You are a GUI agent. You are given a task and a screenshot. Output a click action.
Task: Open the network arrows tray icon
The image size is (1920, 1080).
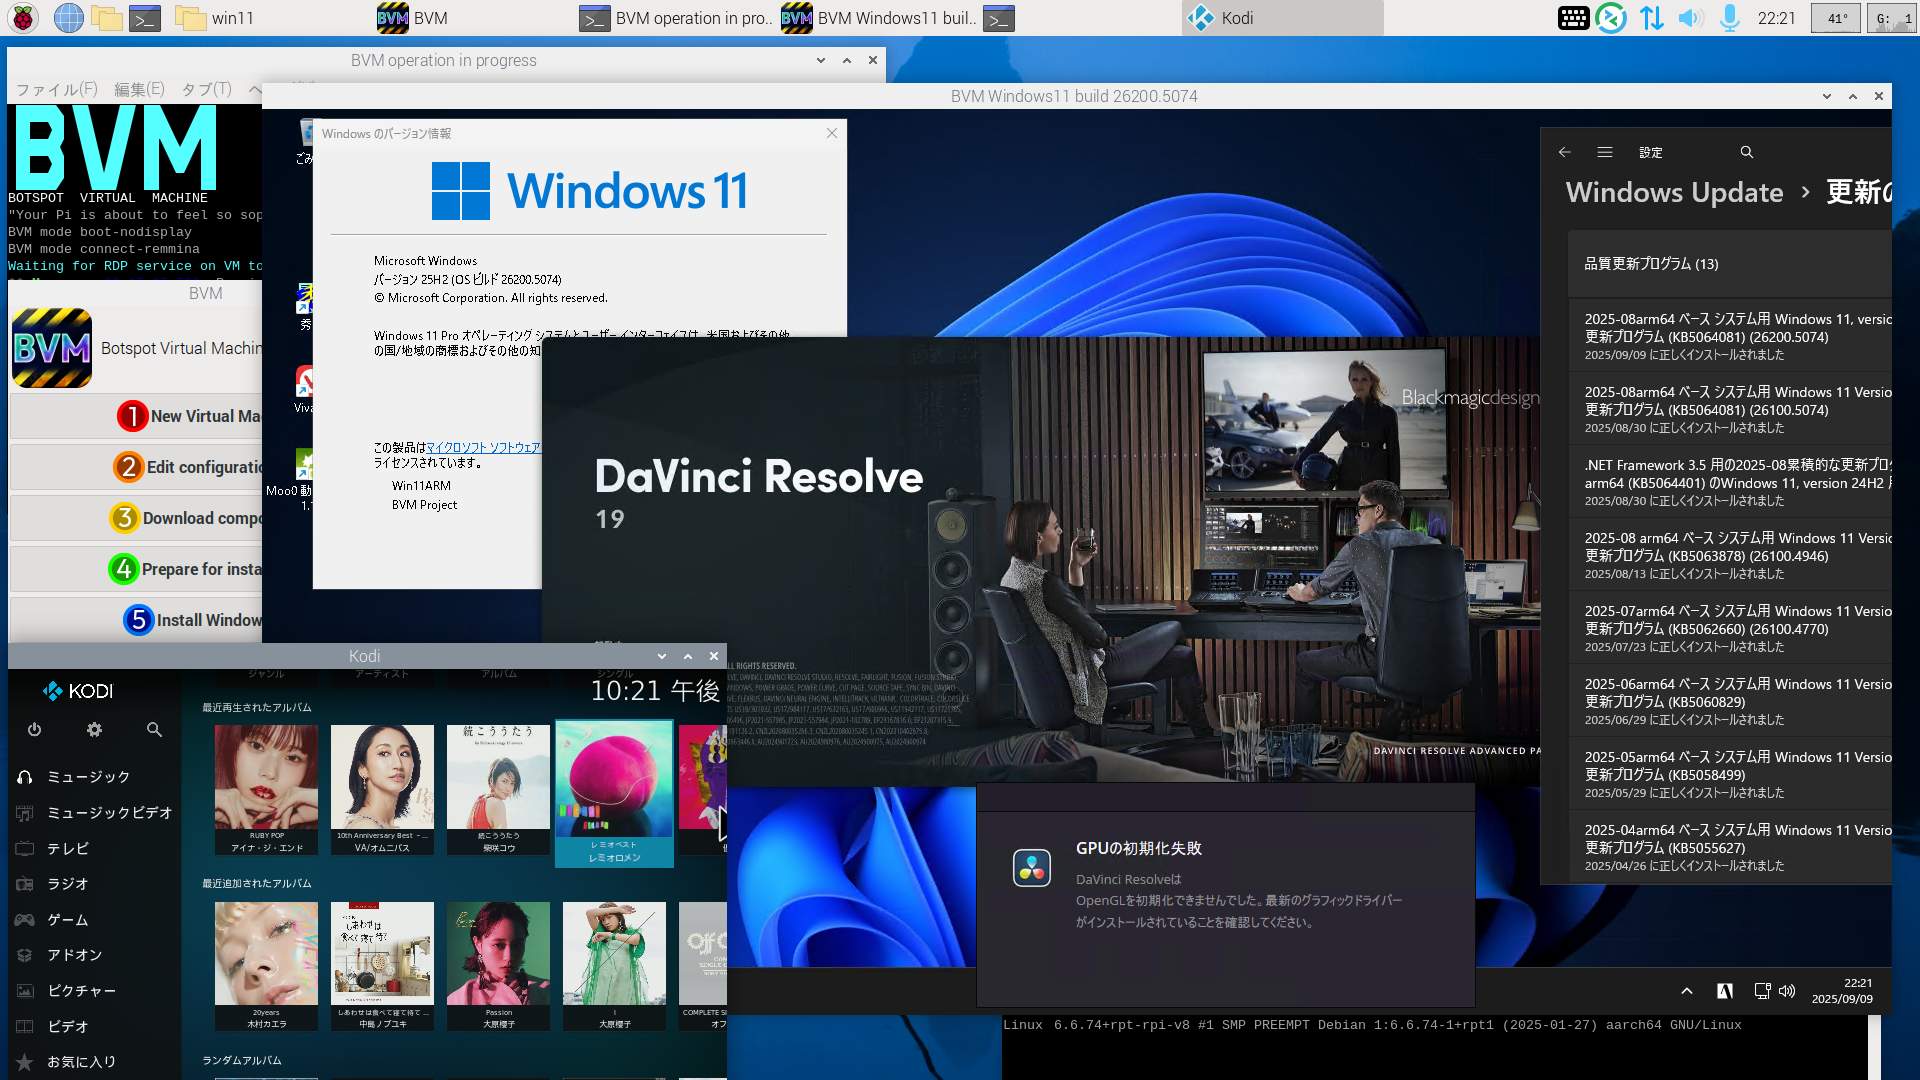[1652, 18]
